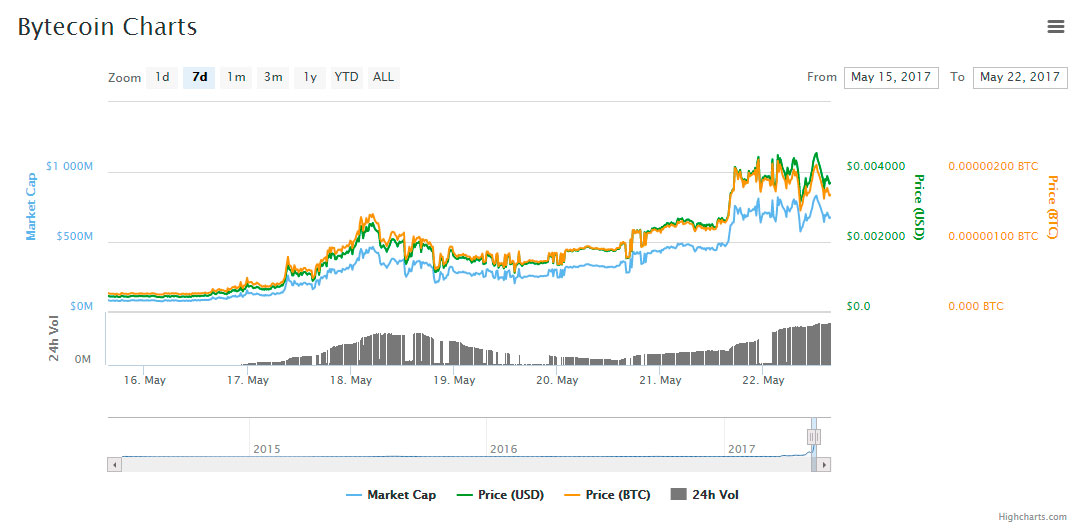
Task: Click the 2016 label in navigator
Action: tap(504, 449)
